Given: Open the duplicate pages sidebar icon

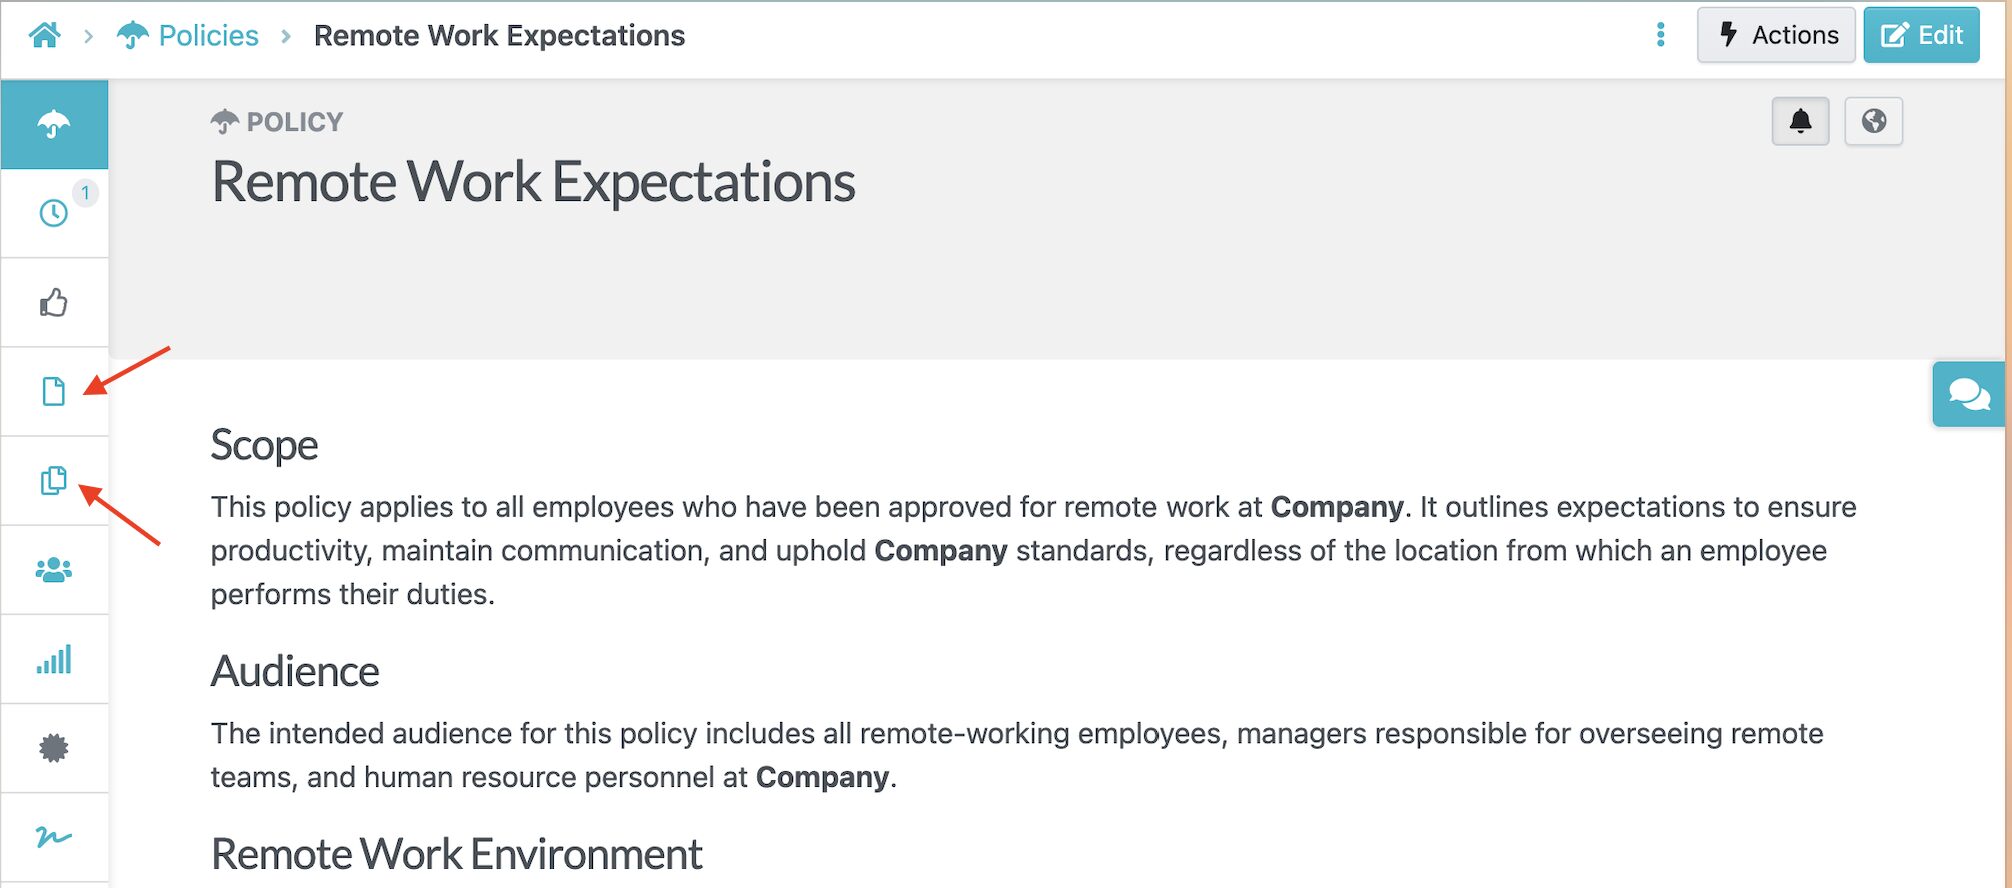Looking at the screenshot, I should [54, 481].
